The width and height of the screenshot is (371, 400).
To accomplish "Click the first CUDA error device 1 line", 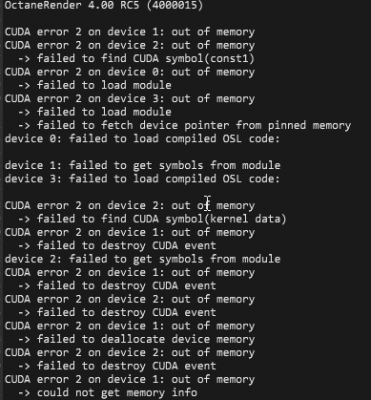I will 130,32.
